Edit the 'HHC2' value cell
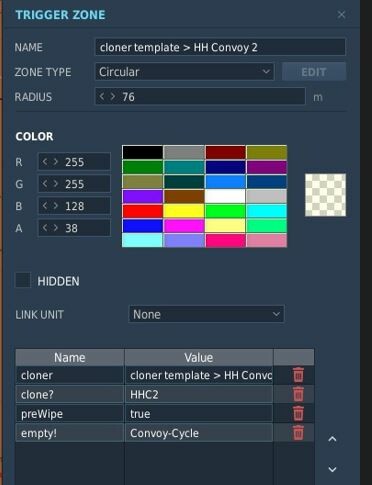The image size is (372, 485). click(x=199, y=394)
